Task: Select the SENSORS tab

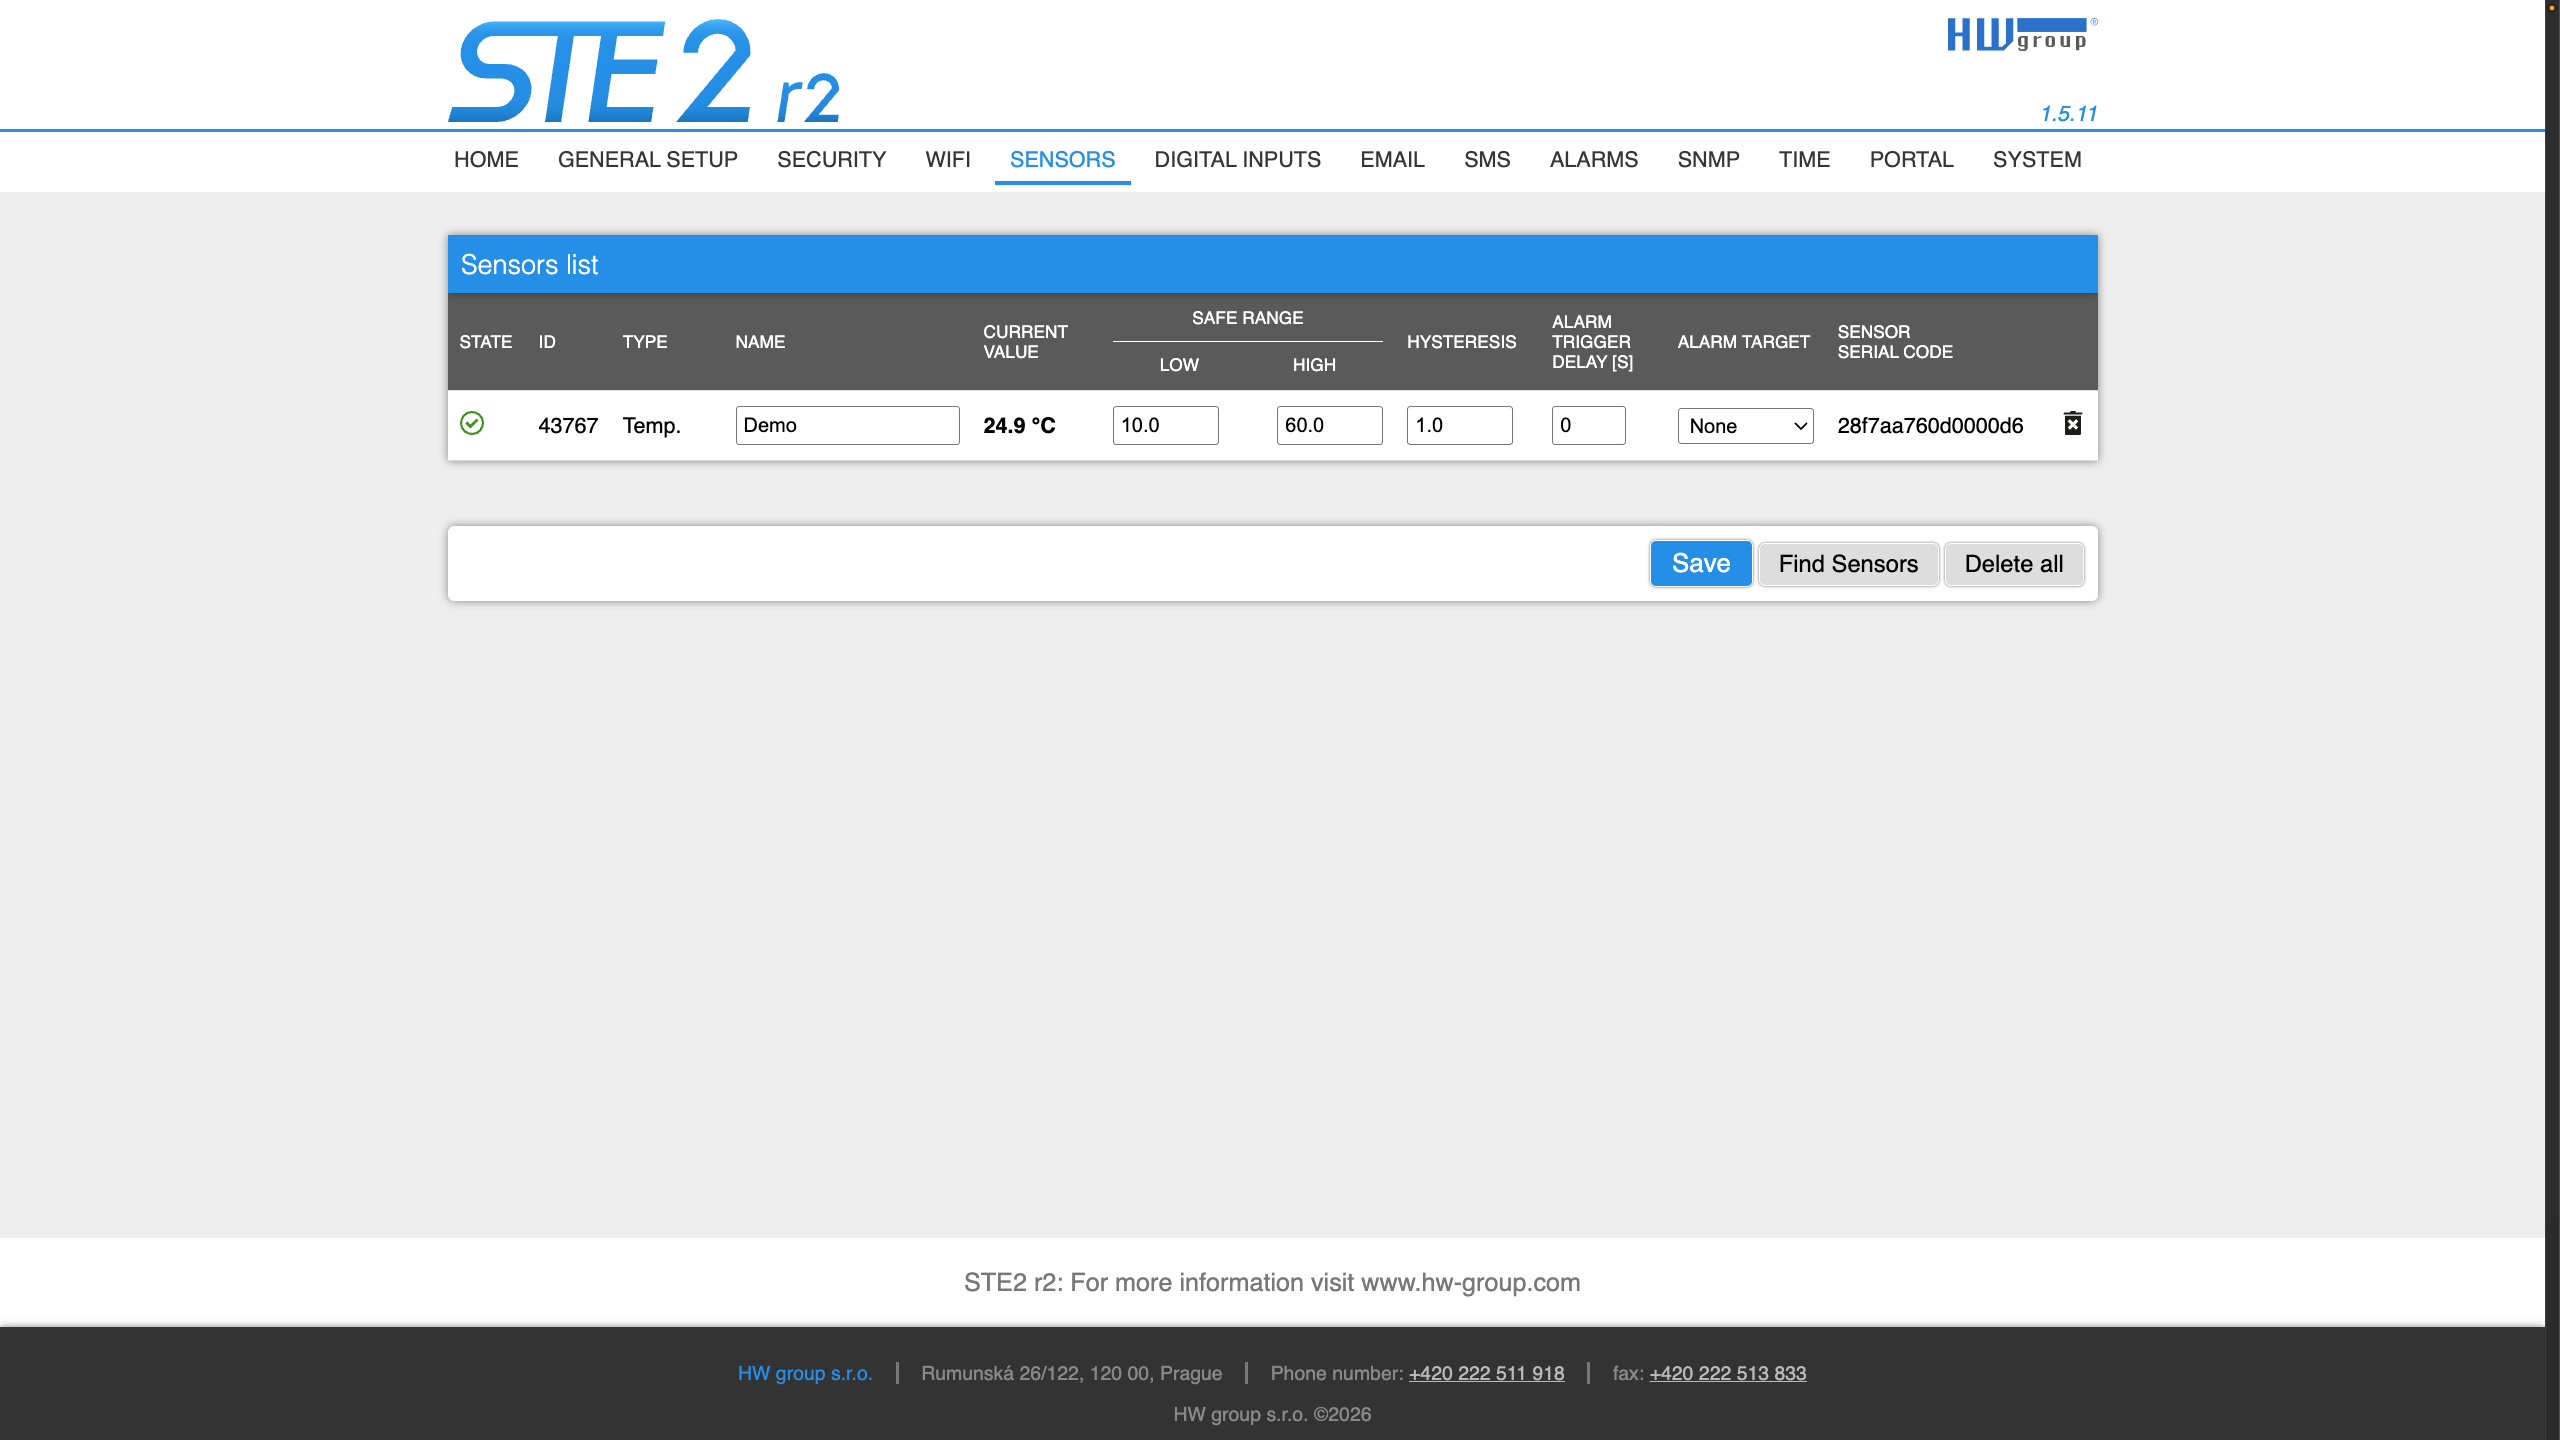Action: 1062,160
